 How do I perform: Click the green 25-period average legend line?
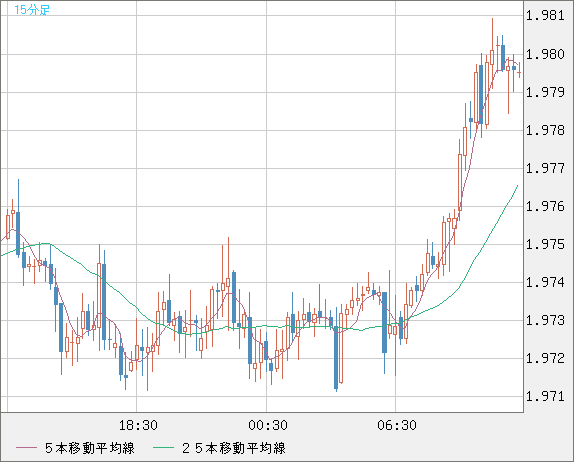point(163,448)
